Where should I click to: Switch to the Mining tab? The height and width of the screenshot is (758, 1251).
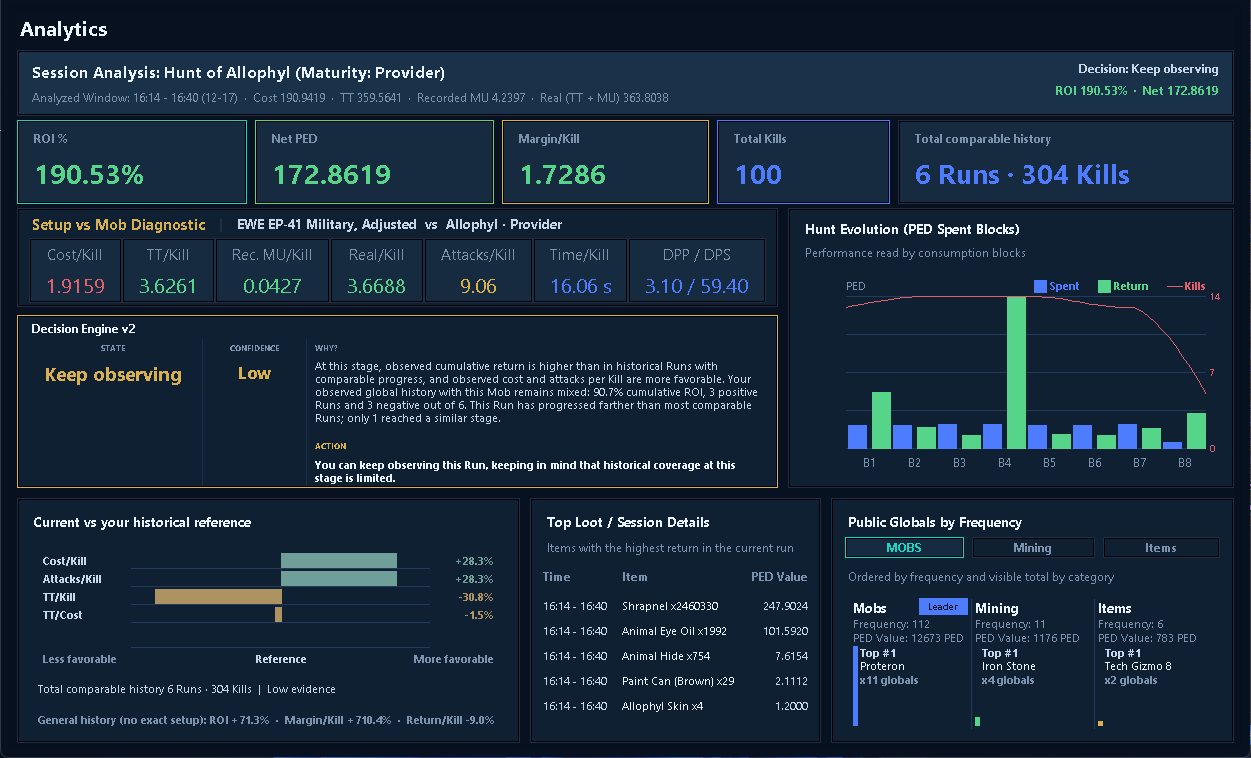tap(1032, 548)
